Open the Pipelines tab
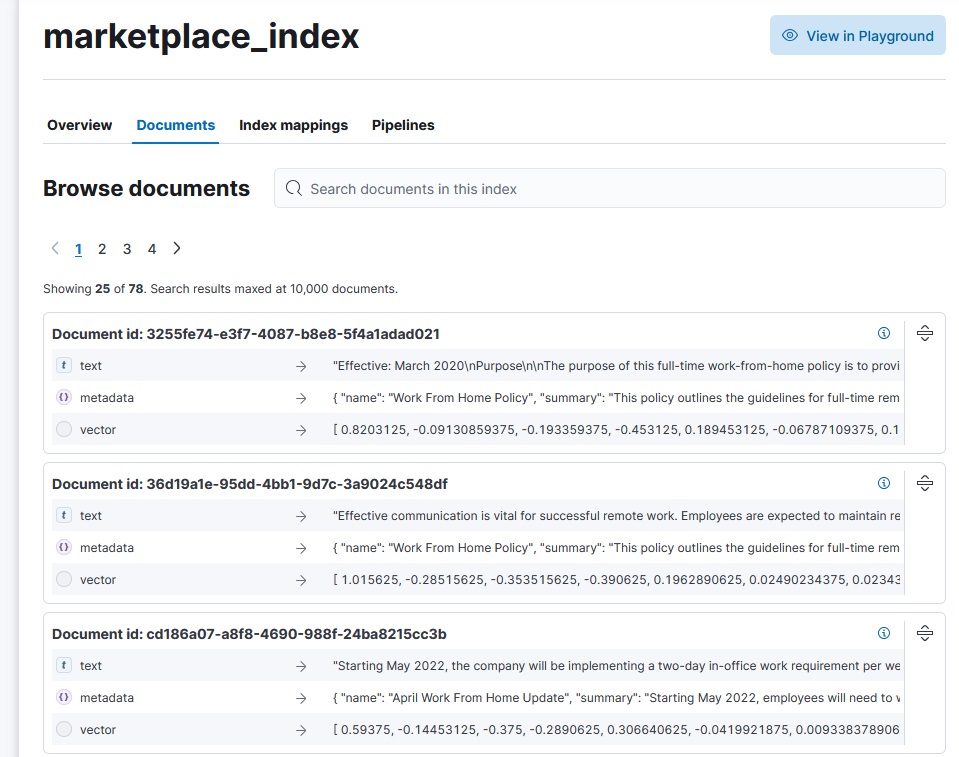This screenshot has height=757, width=959. pos(403,125)
